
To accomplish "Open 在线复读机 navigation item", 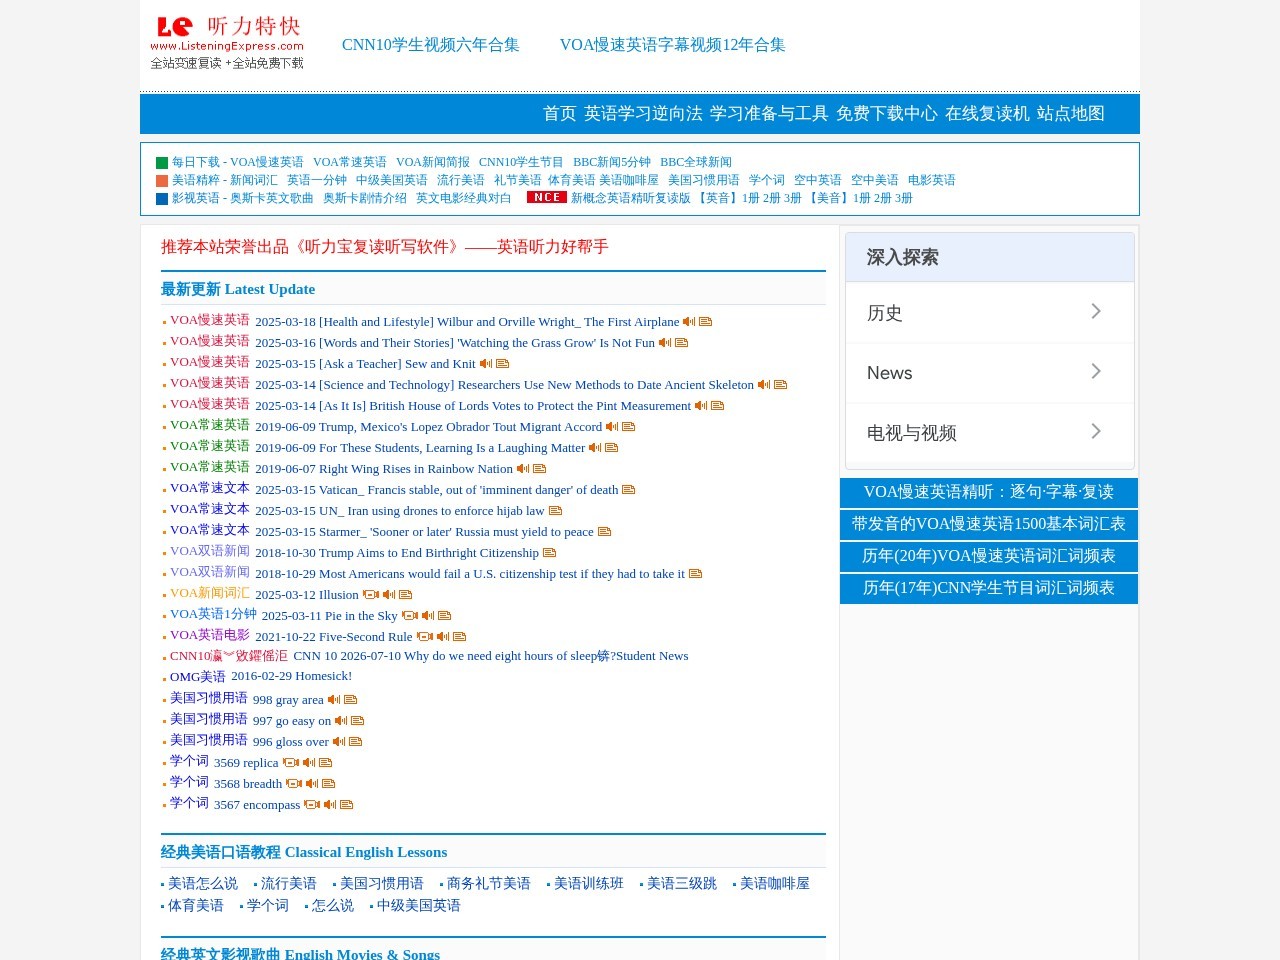I will tap(987, 114).
